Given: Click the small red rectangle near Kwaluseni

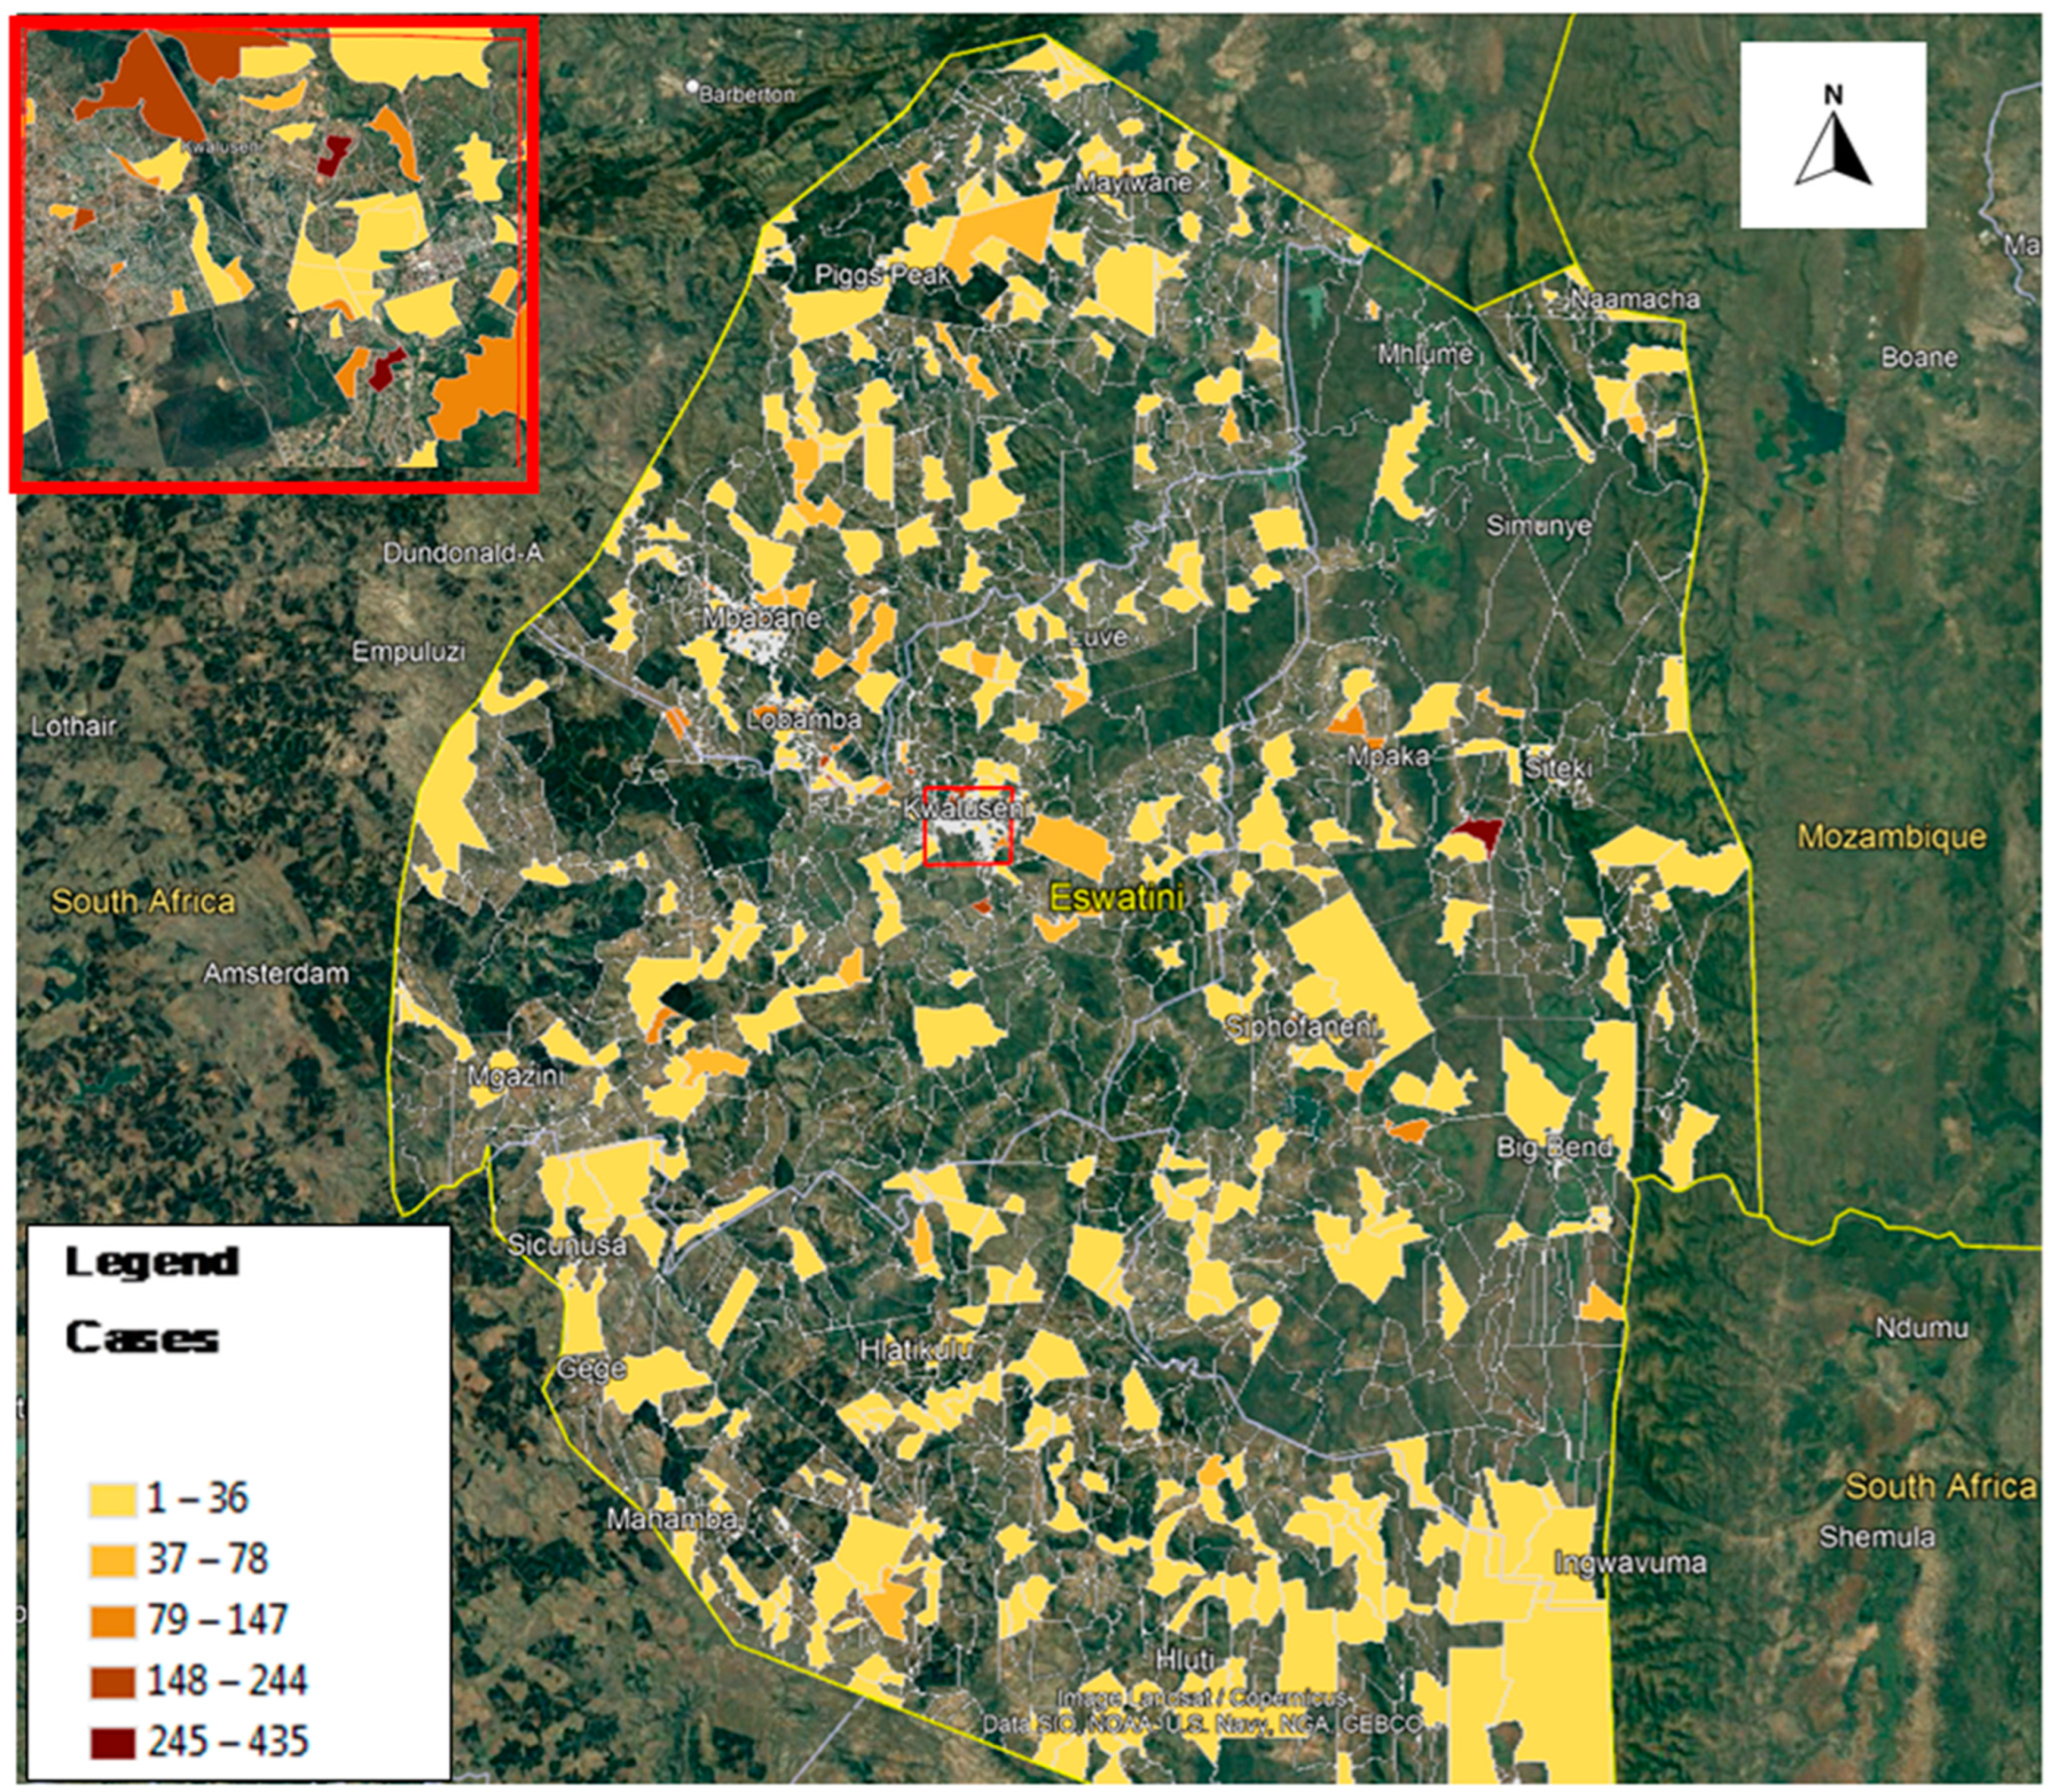Looking at the screenshot, I should 967,826.
